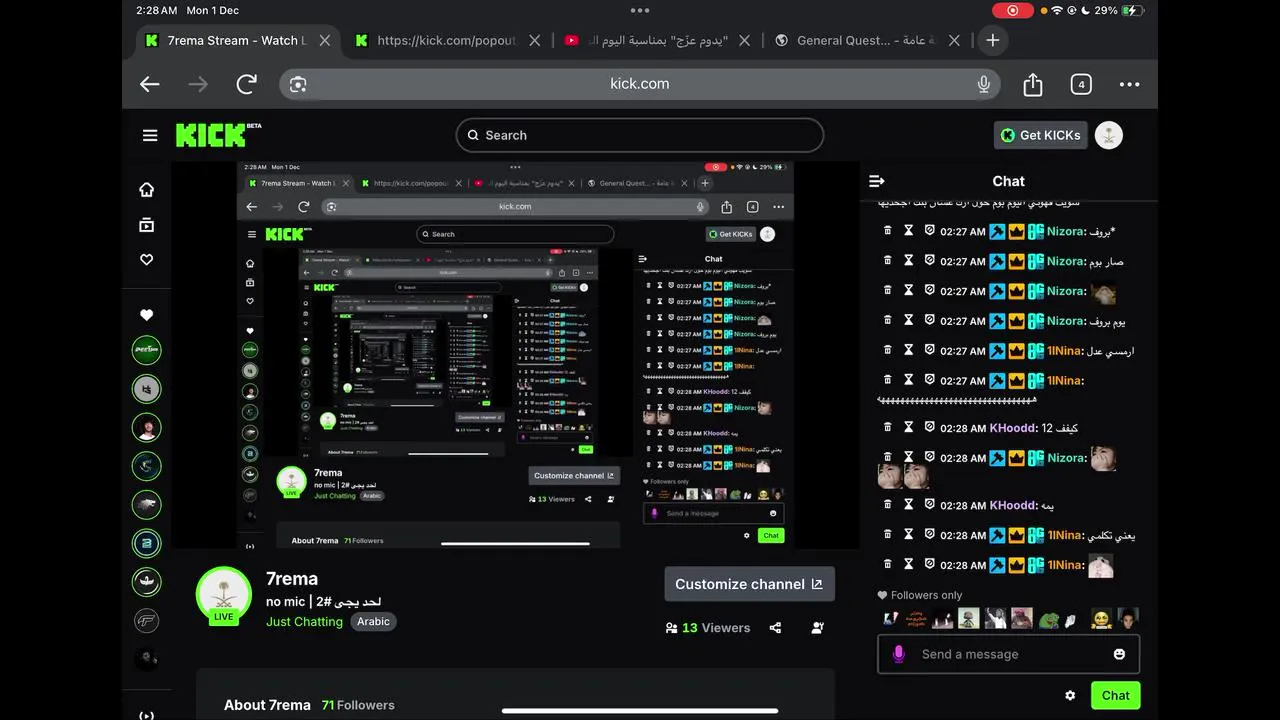1280x720 pixels.
Task: Click the KICK beta logo
Action: click(x=218, y=135)
